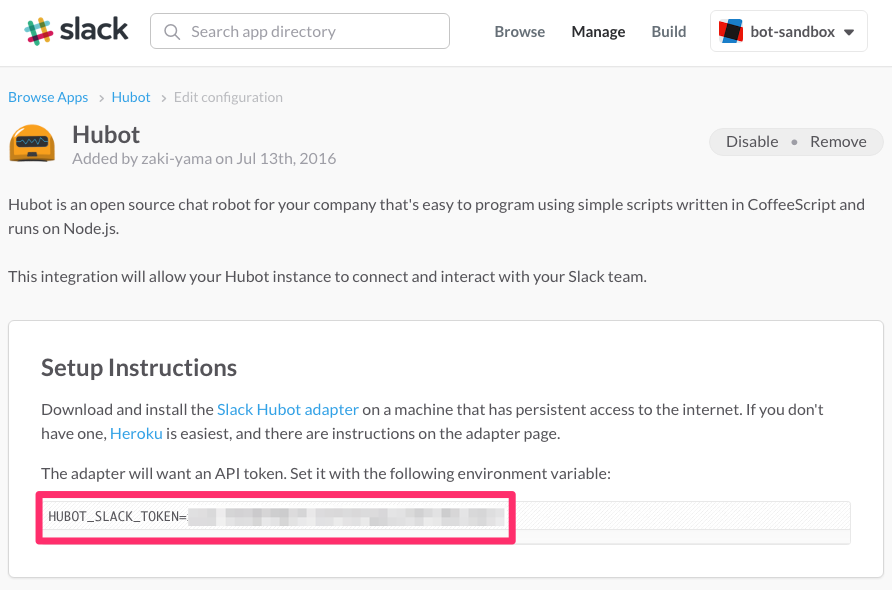Open the Heroku link
The width and height of the screenshot is (892, 590).
[136, 434]
